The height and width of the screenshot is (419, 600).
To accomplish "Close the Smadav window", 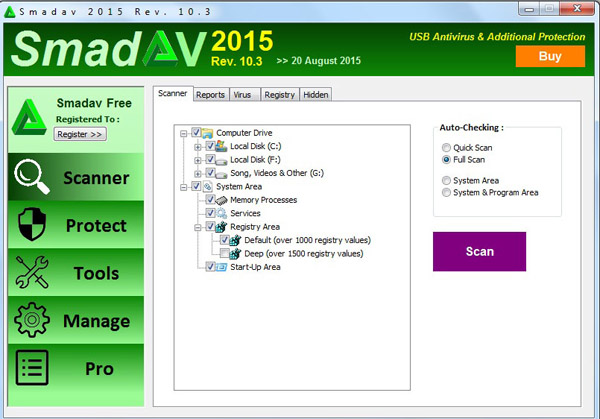I will pos(577,8).
